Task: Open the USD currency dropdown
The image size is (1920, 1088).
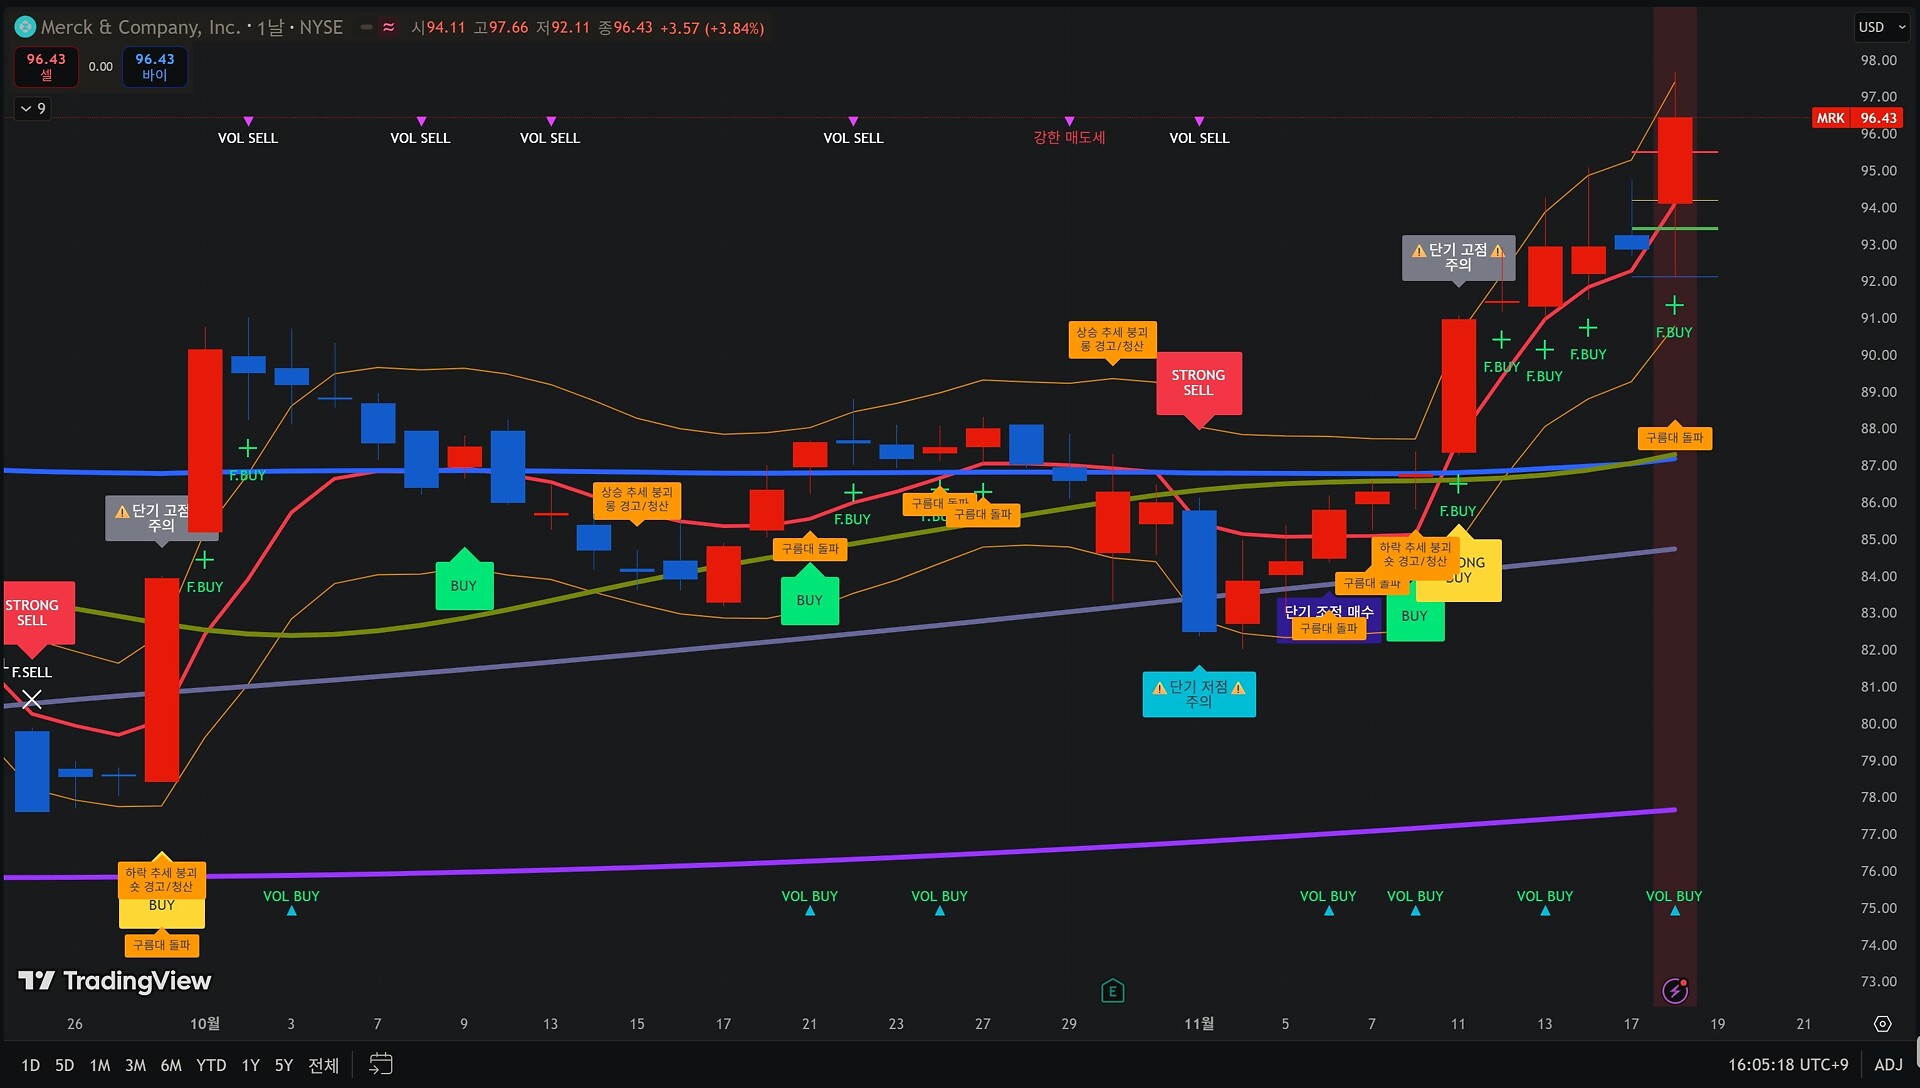Action: [x=1882, y=27]
